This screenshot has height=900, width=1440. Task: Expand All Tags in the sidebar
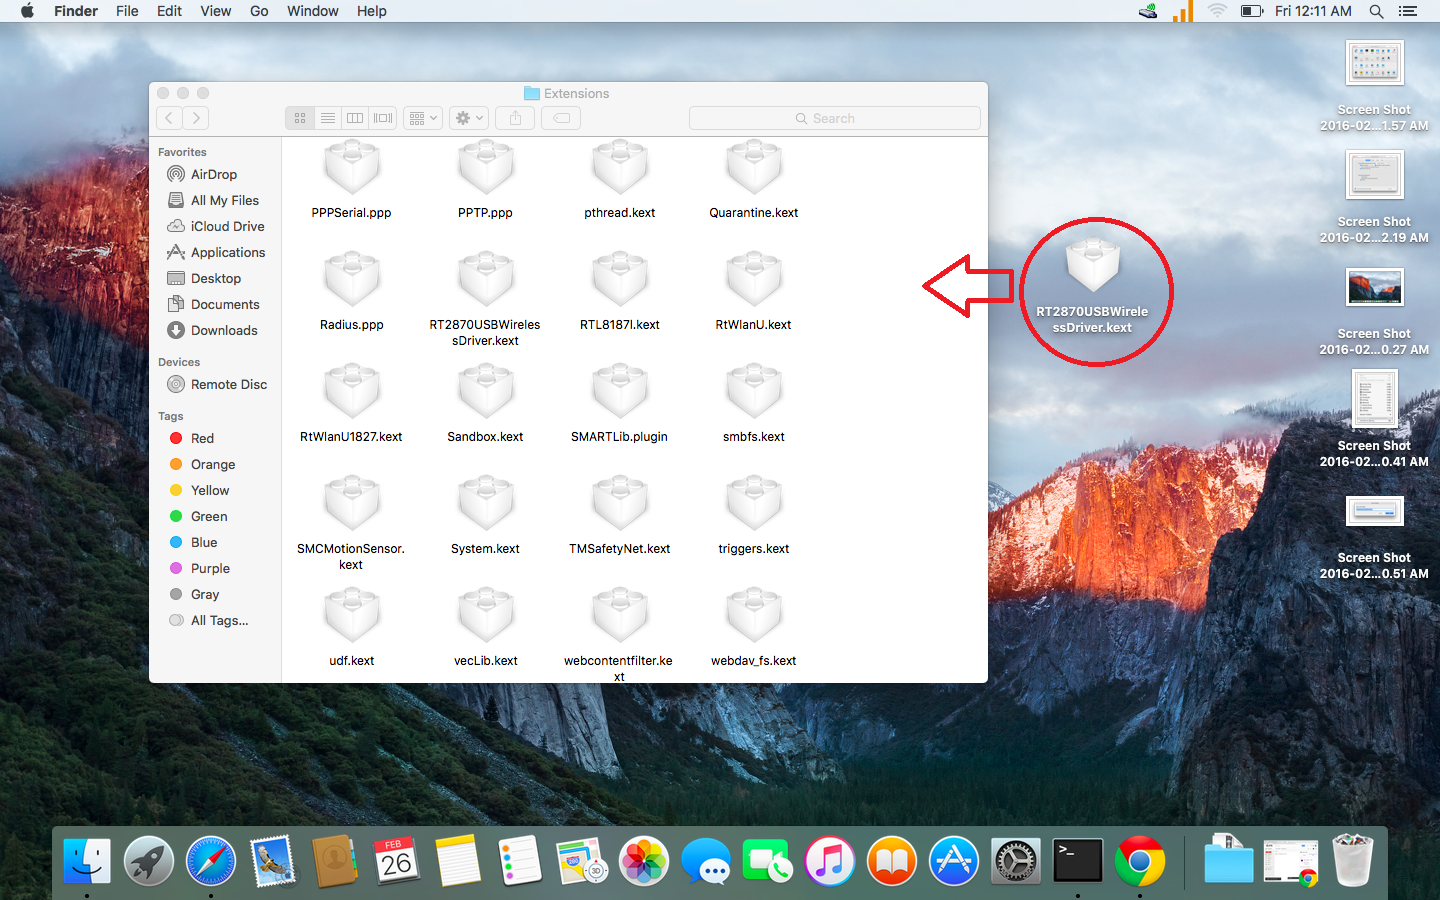pyautogui.click(x=219, y=620)
